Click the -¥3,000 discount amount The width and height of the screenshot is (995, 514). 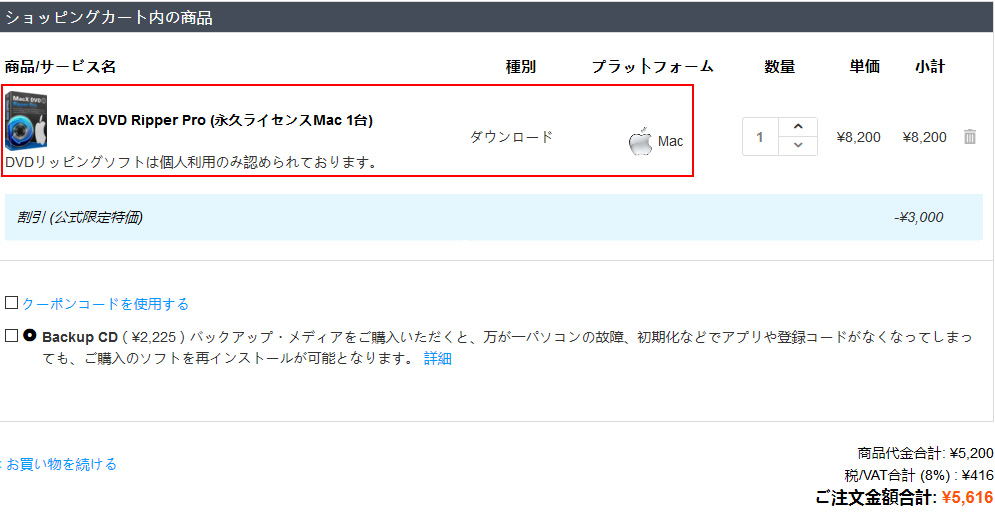919,217
